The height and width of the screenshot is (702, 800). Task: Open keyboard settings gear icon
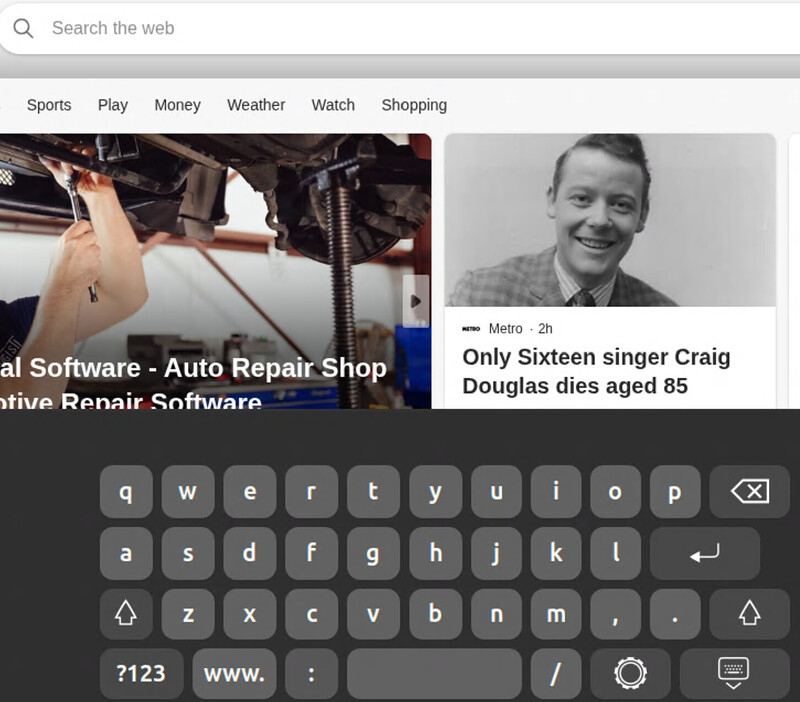pos(630,674)
